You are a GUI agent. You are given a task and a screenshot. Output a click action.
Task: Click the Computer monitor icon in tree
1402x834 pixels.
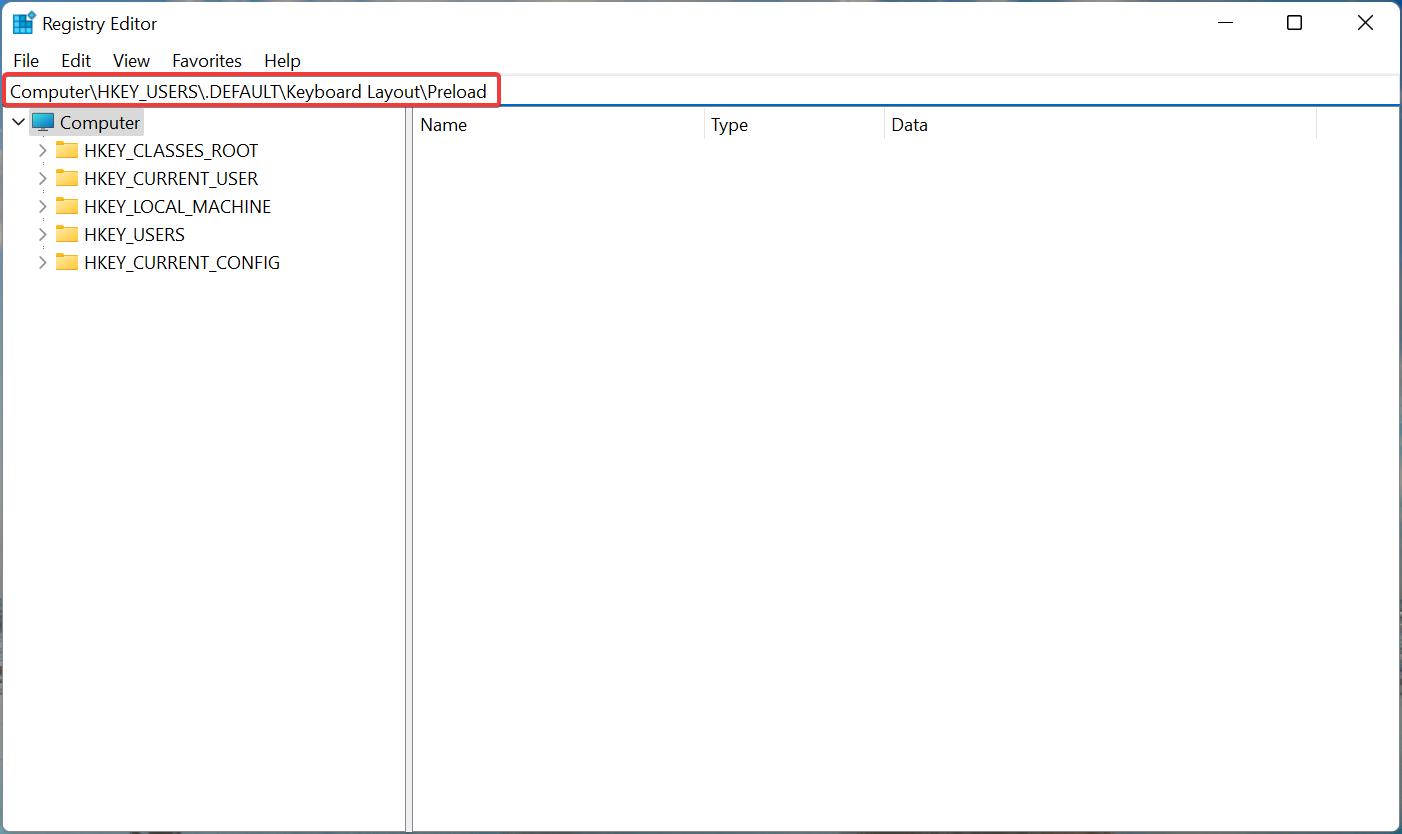(x=43, y=122)
